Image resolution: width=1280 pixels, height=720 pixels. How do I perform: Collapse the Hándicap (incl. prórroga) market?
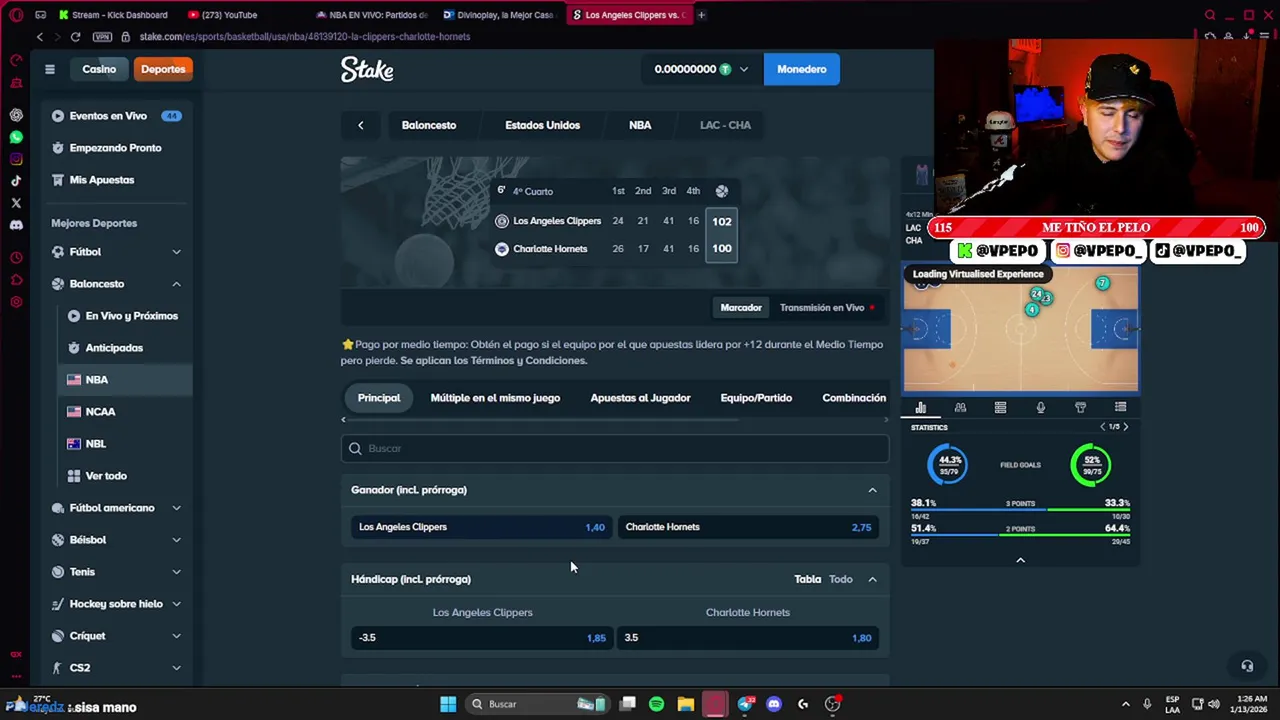pyautogui.click(x=872, y=579)
